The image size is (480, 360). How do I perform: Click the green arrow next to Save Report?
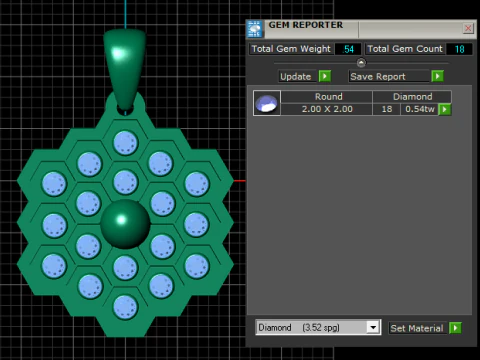click(437, 76)
